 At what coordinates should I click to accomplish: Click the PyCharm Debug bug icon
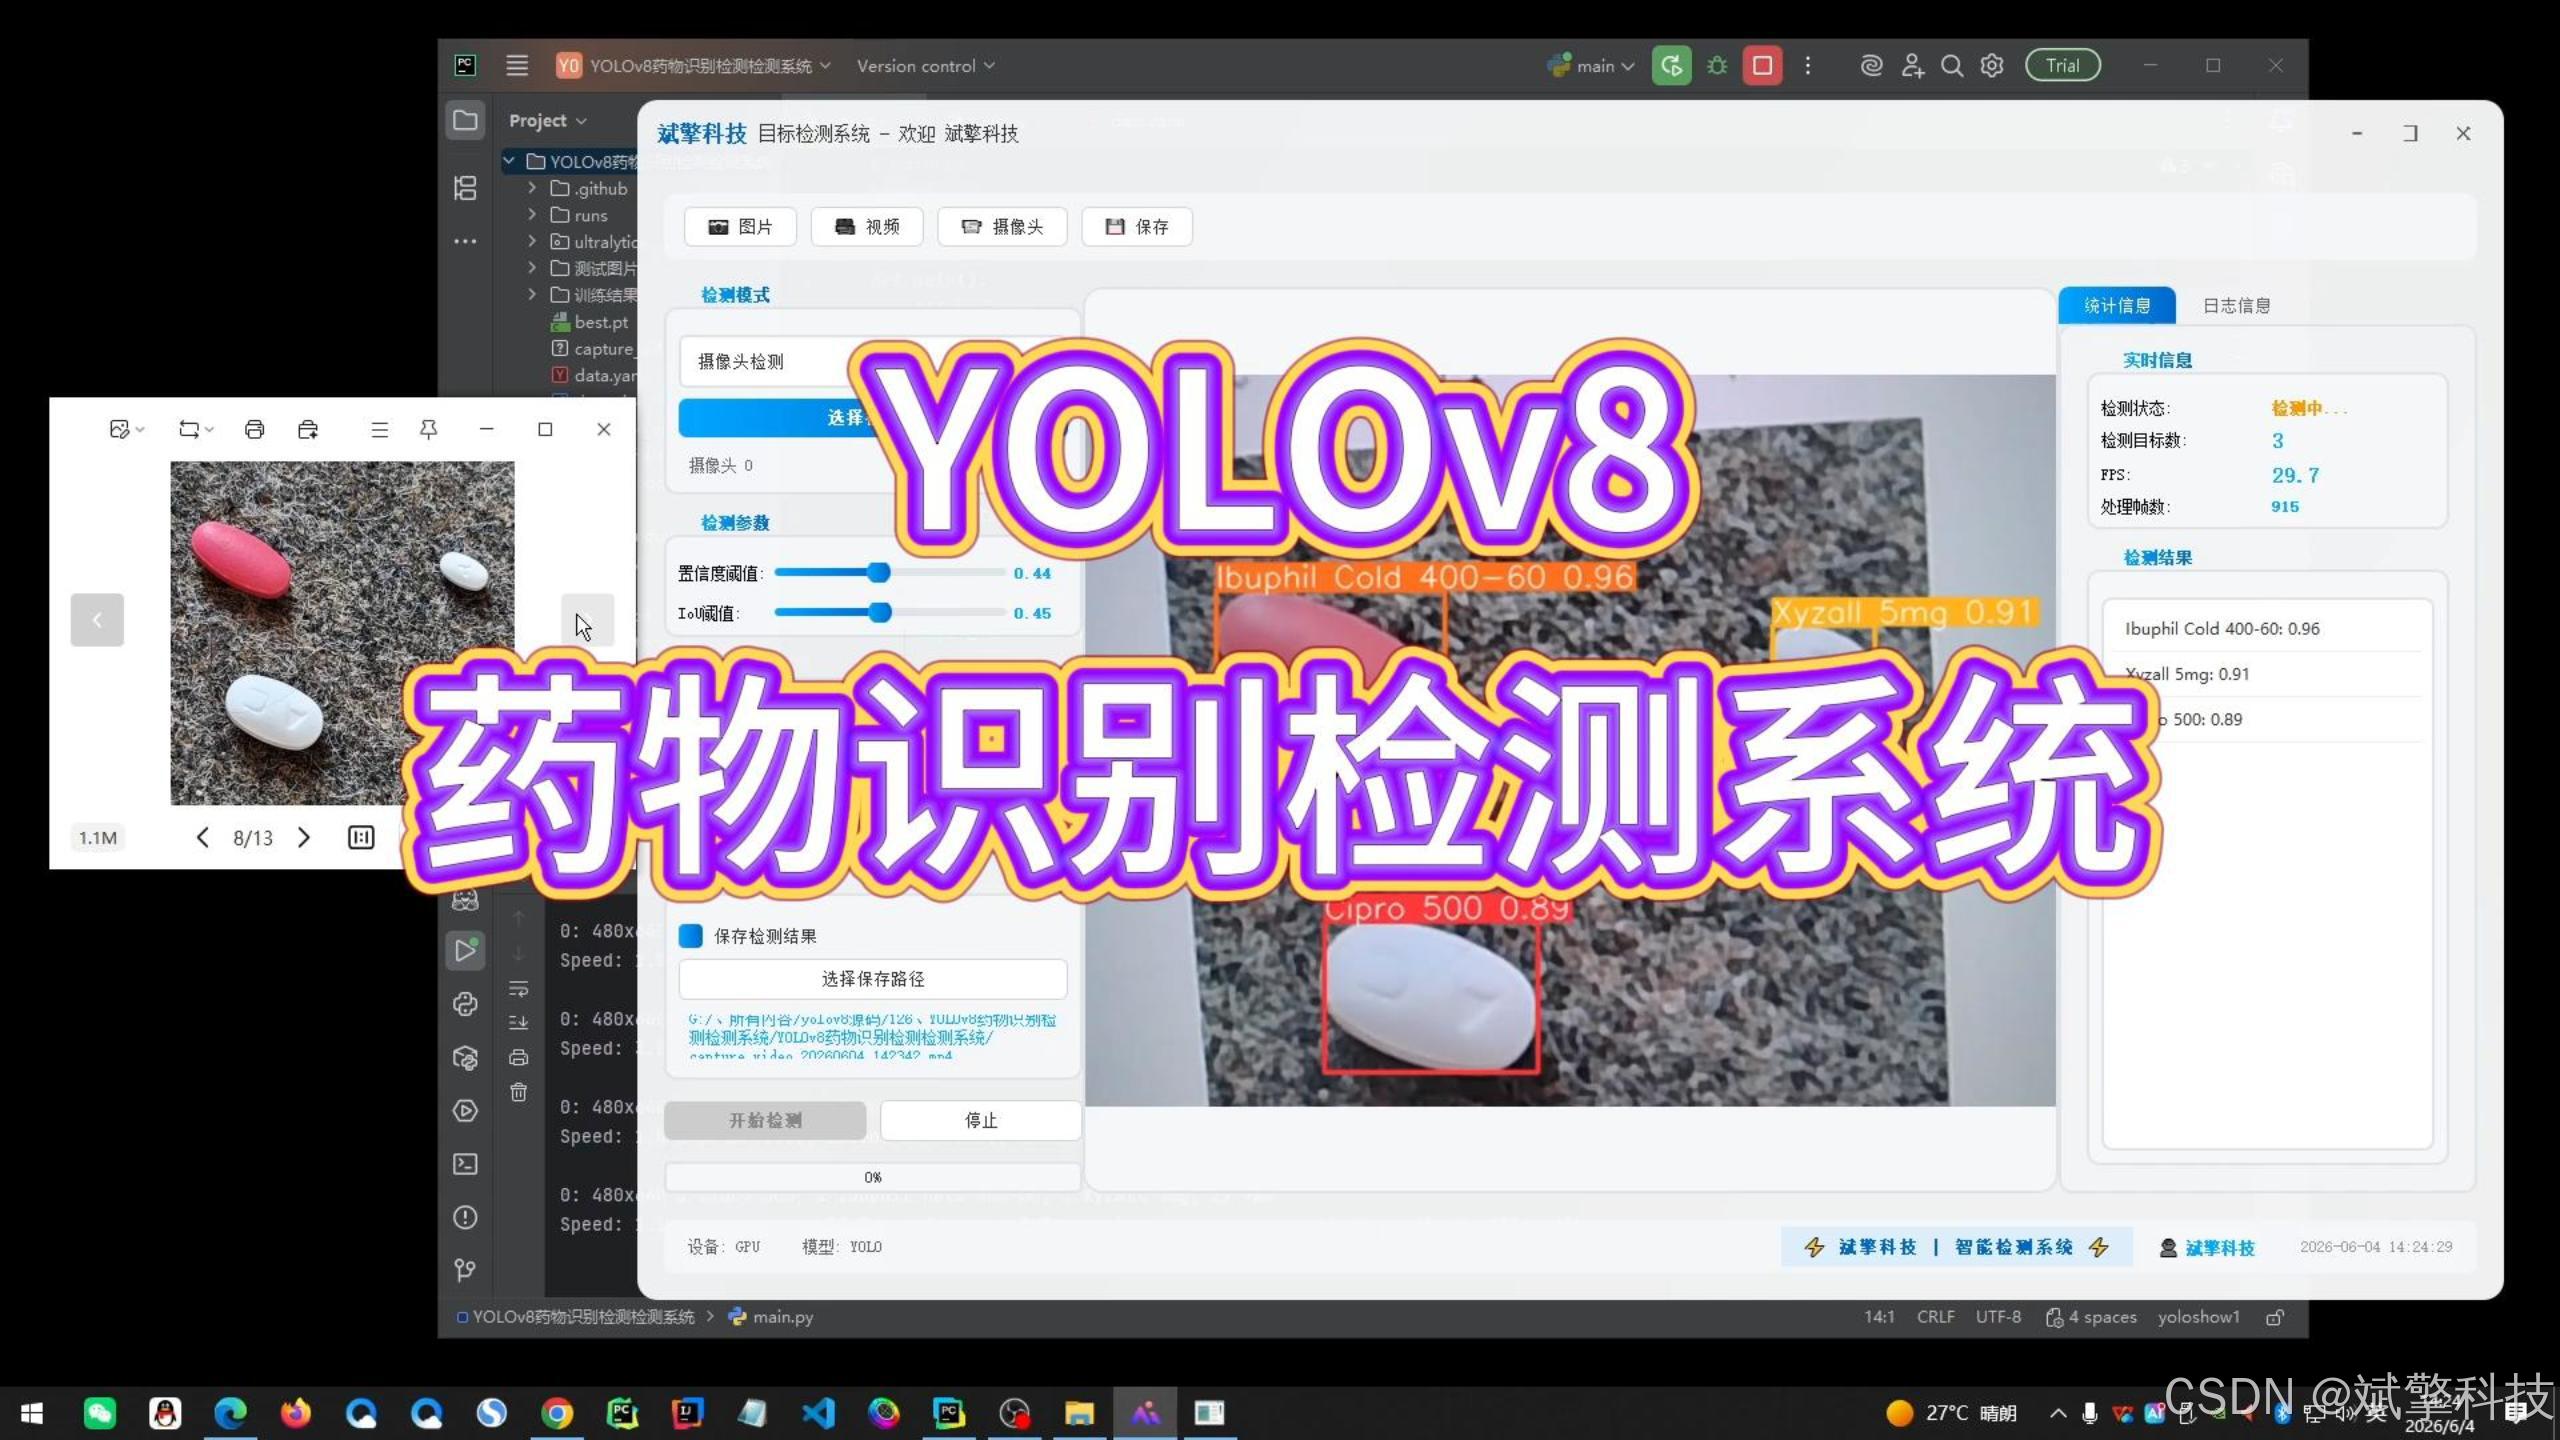coord(1717,66)
